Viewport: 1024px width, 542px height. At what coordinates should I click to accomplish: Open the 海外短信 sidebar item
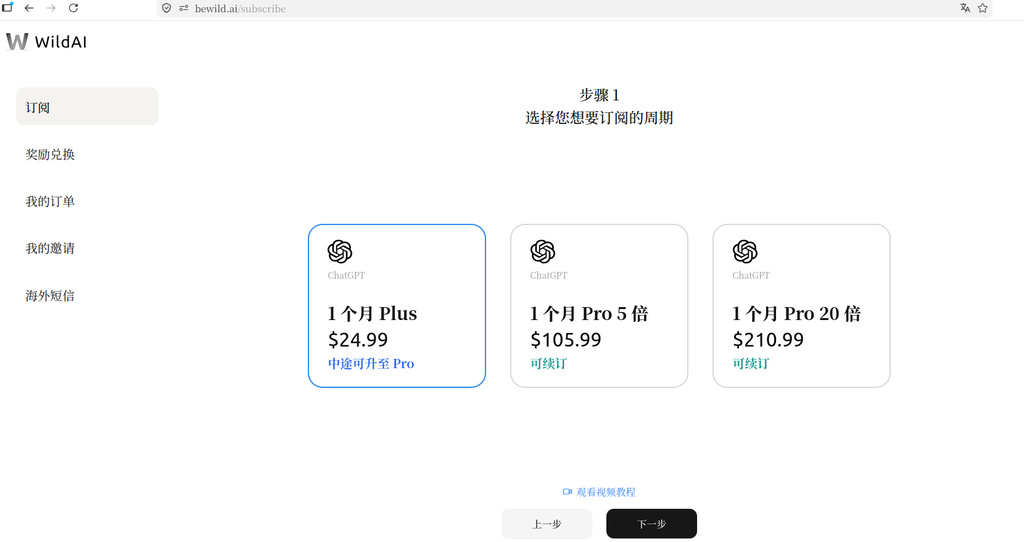point(50,296)
